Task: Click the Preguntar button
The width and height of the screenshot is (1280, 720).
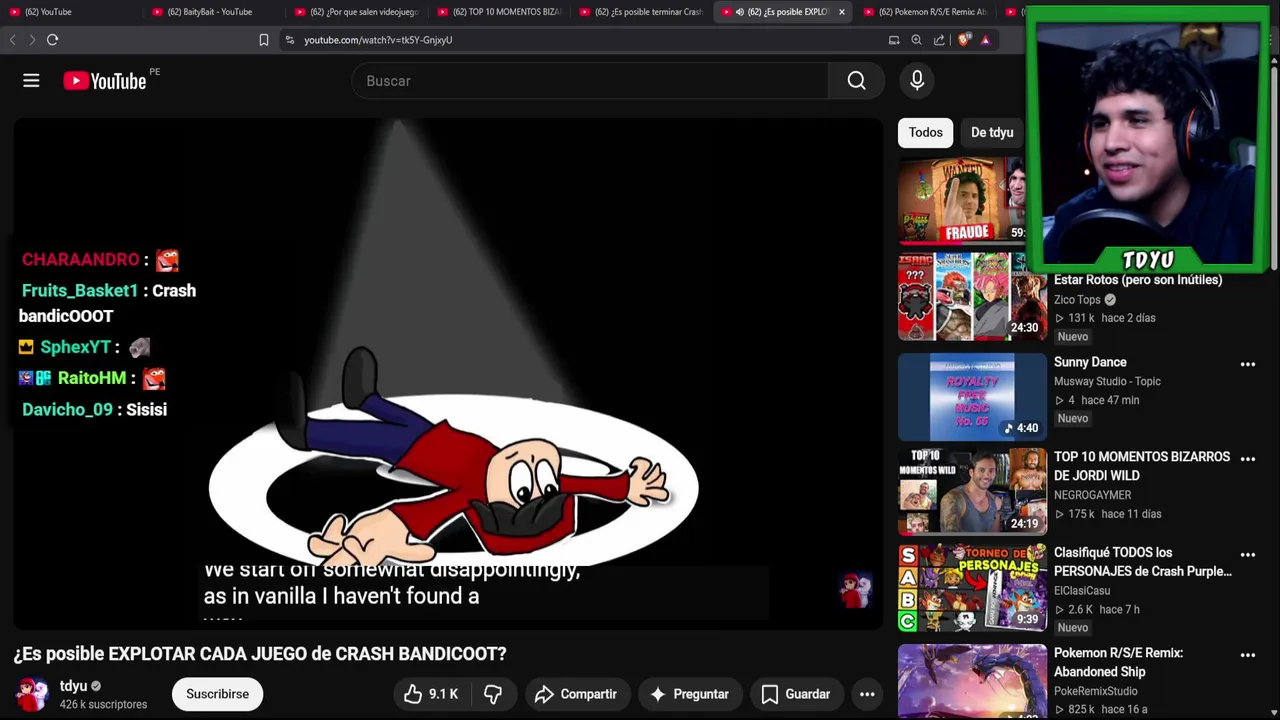Action: pyautogui.click(x=689, y=694)
